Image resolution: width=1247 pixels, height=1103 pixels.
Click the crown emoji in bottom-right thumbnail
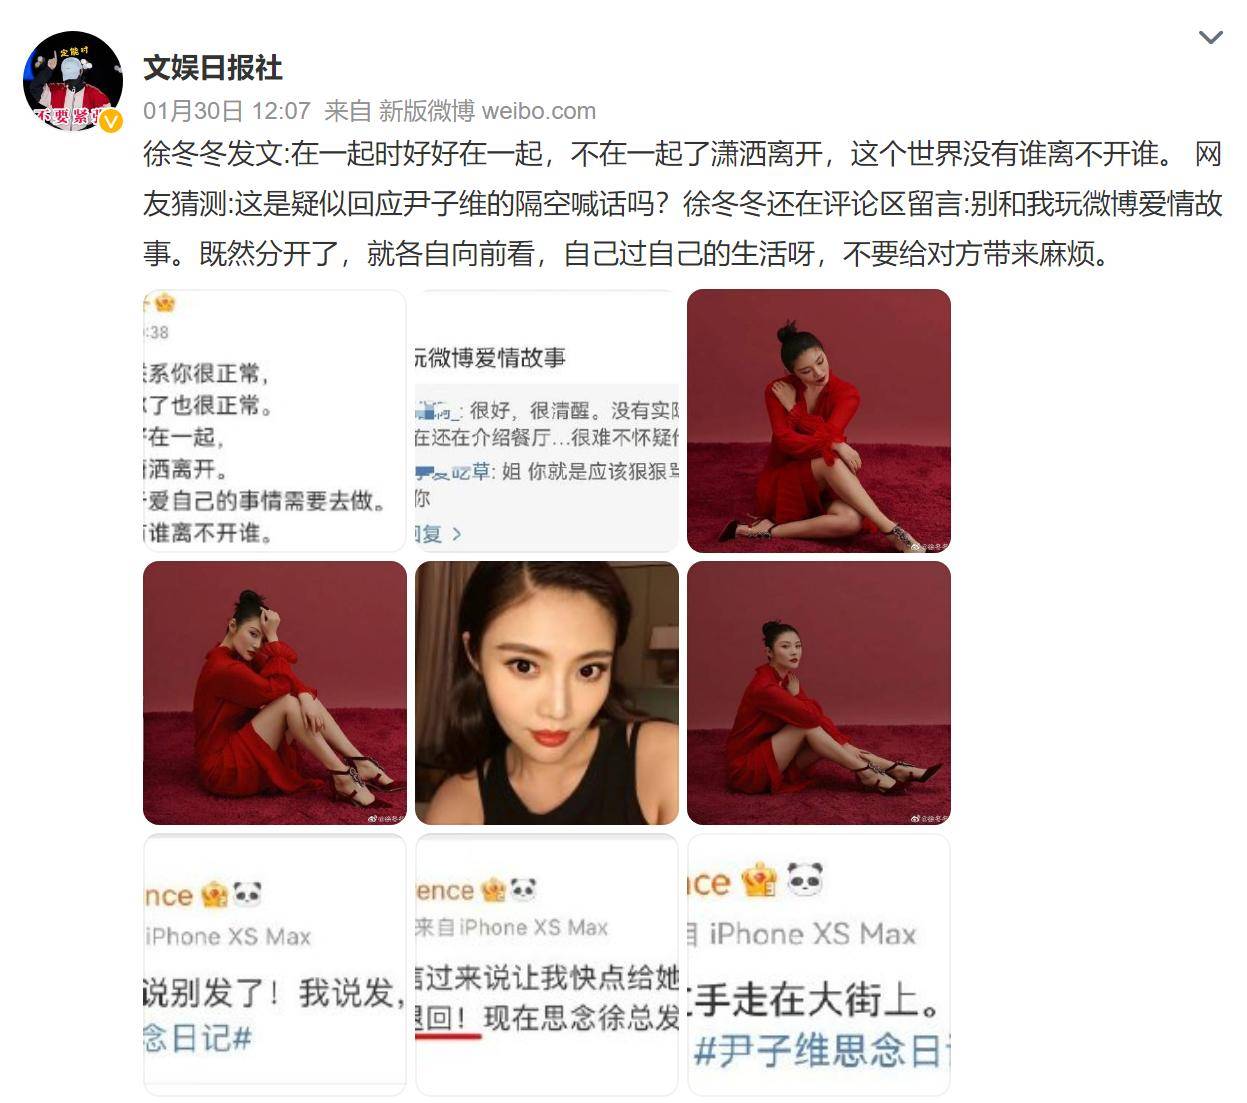coord(759,881)
